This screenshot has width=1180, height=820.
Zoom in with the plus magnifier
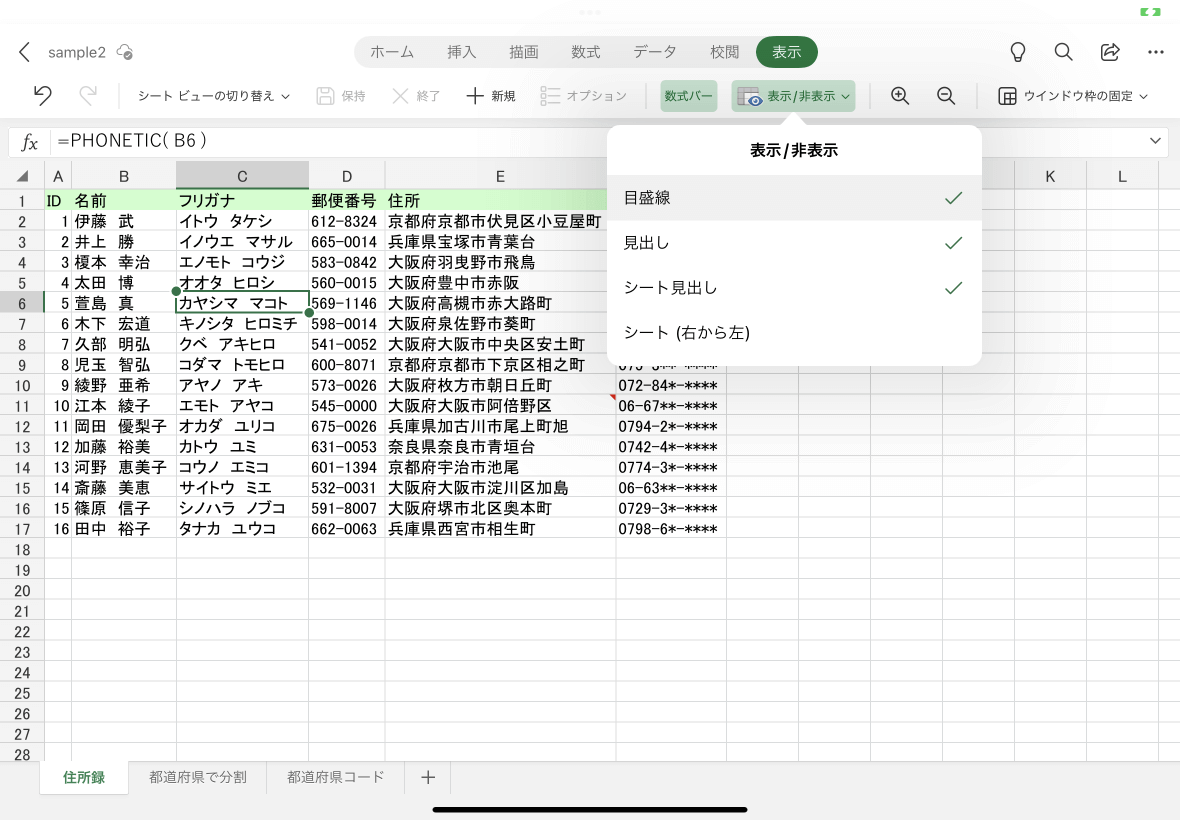[900, 96]
